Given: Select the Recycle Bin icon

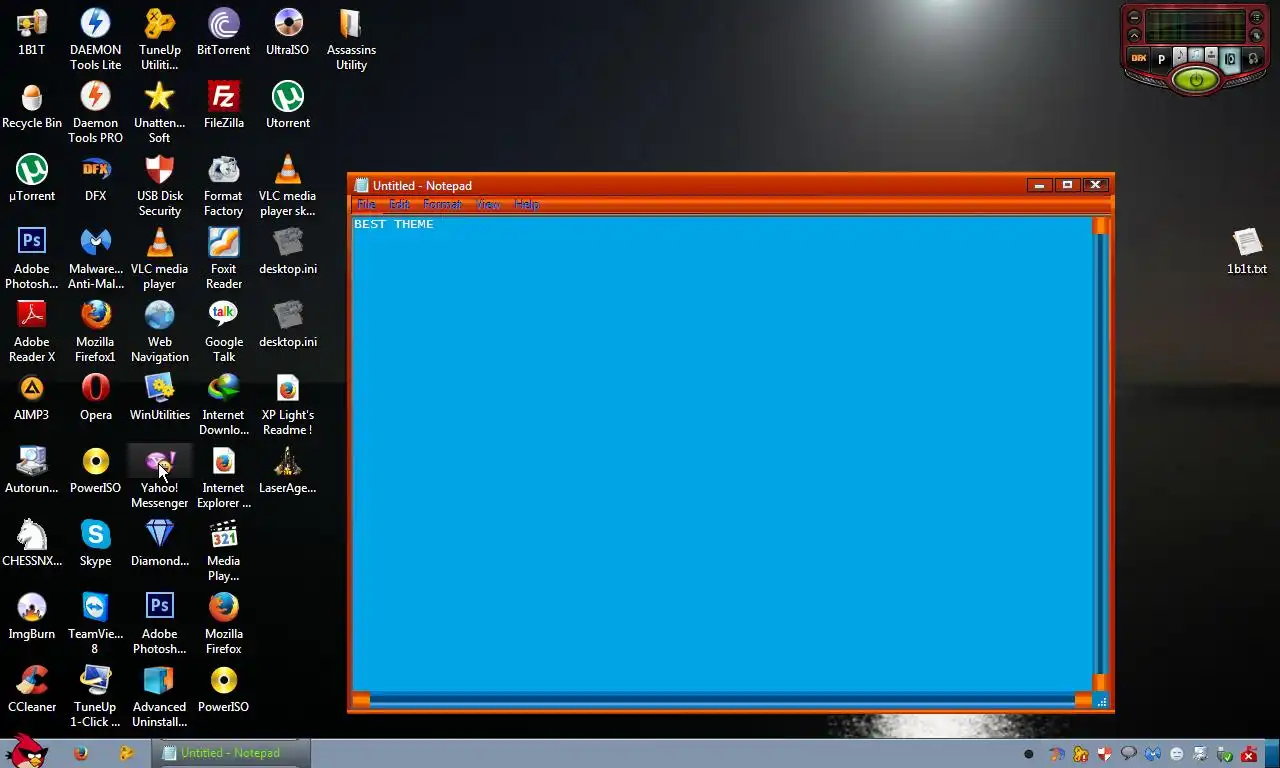Looking at the screenshot, I should click(32, 105).
